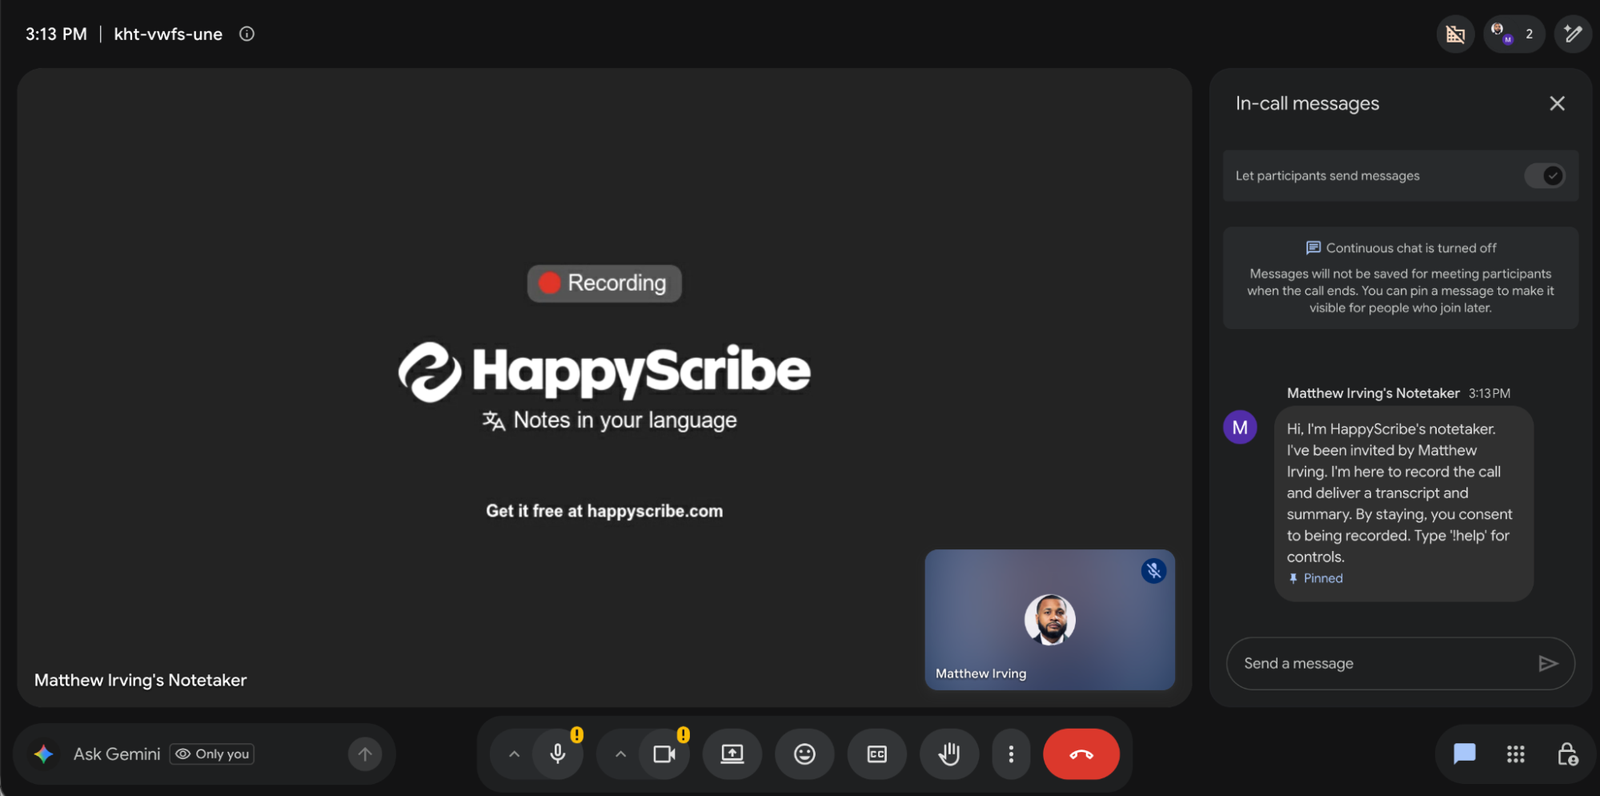This screenshot has height=796, width=1600.
Task: Click the Gemini sparkle icon
Action: pos(44,754)
